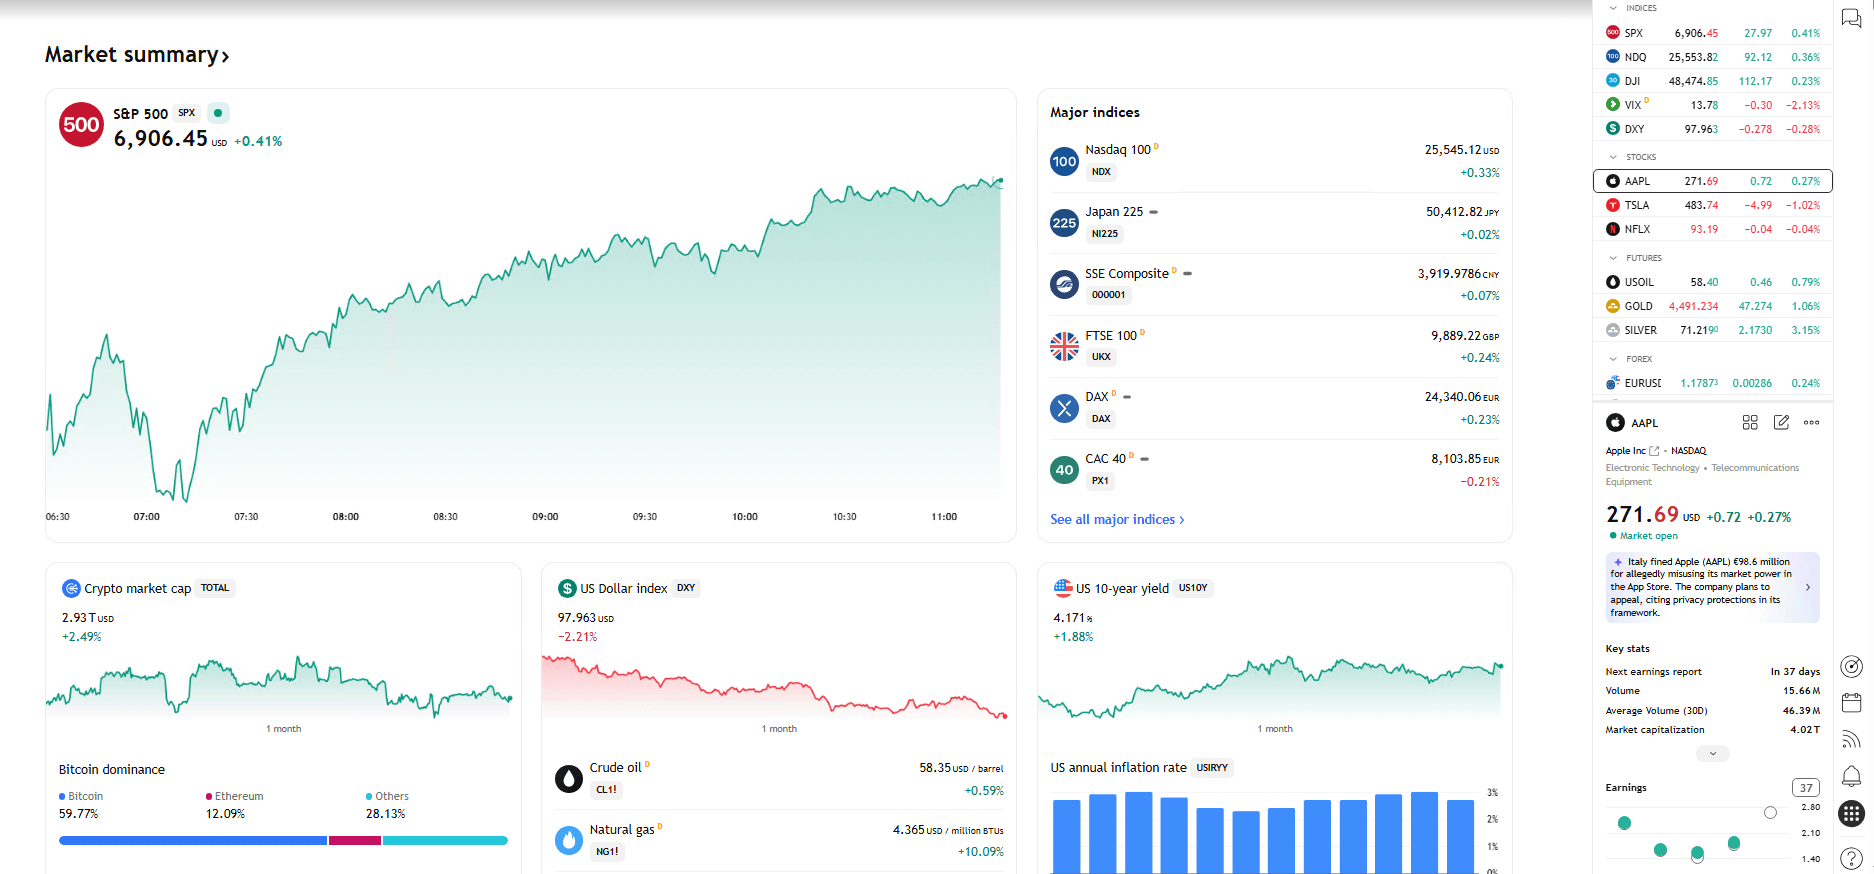Click the Japan 225 logo icon
The width and height of the screenshot is (1874, 874).
(1064, 223)
